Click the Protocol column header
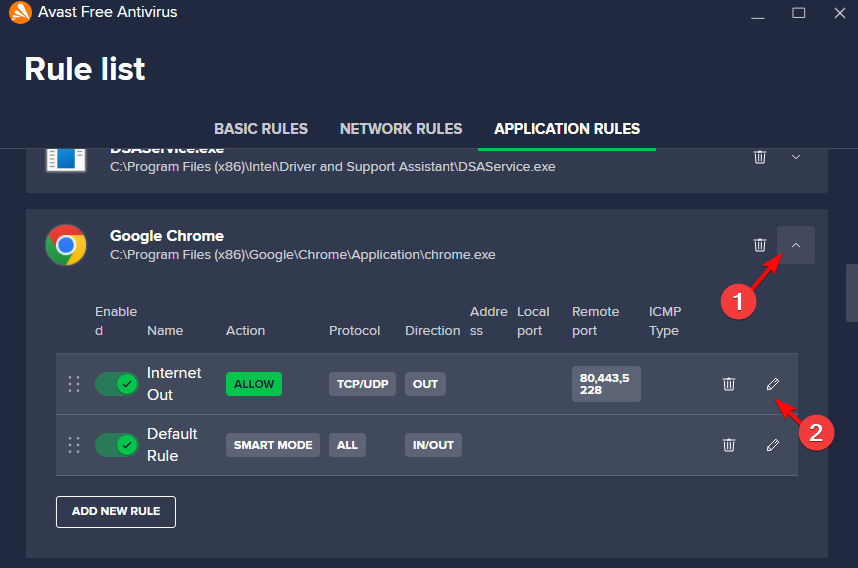The height and width of the screenshot is (568, 858). pos(354,331)
